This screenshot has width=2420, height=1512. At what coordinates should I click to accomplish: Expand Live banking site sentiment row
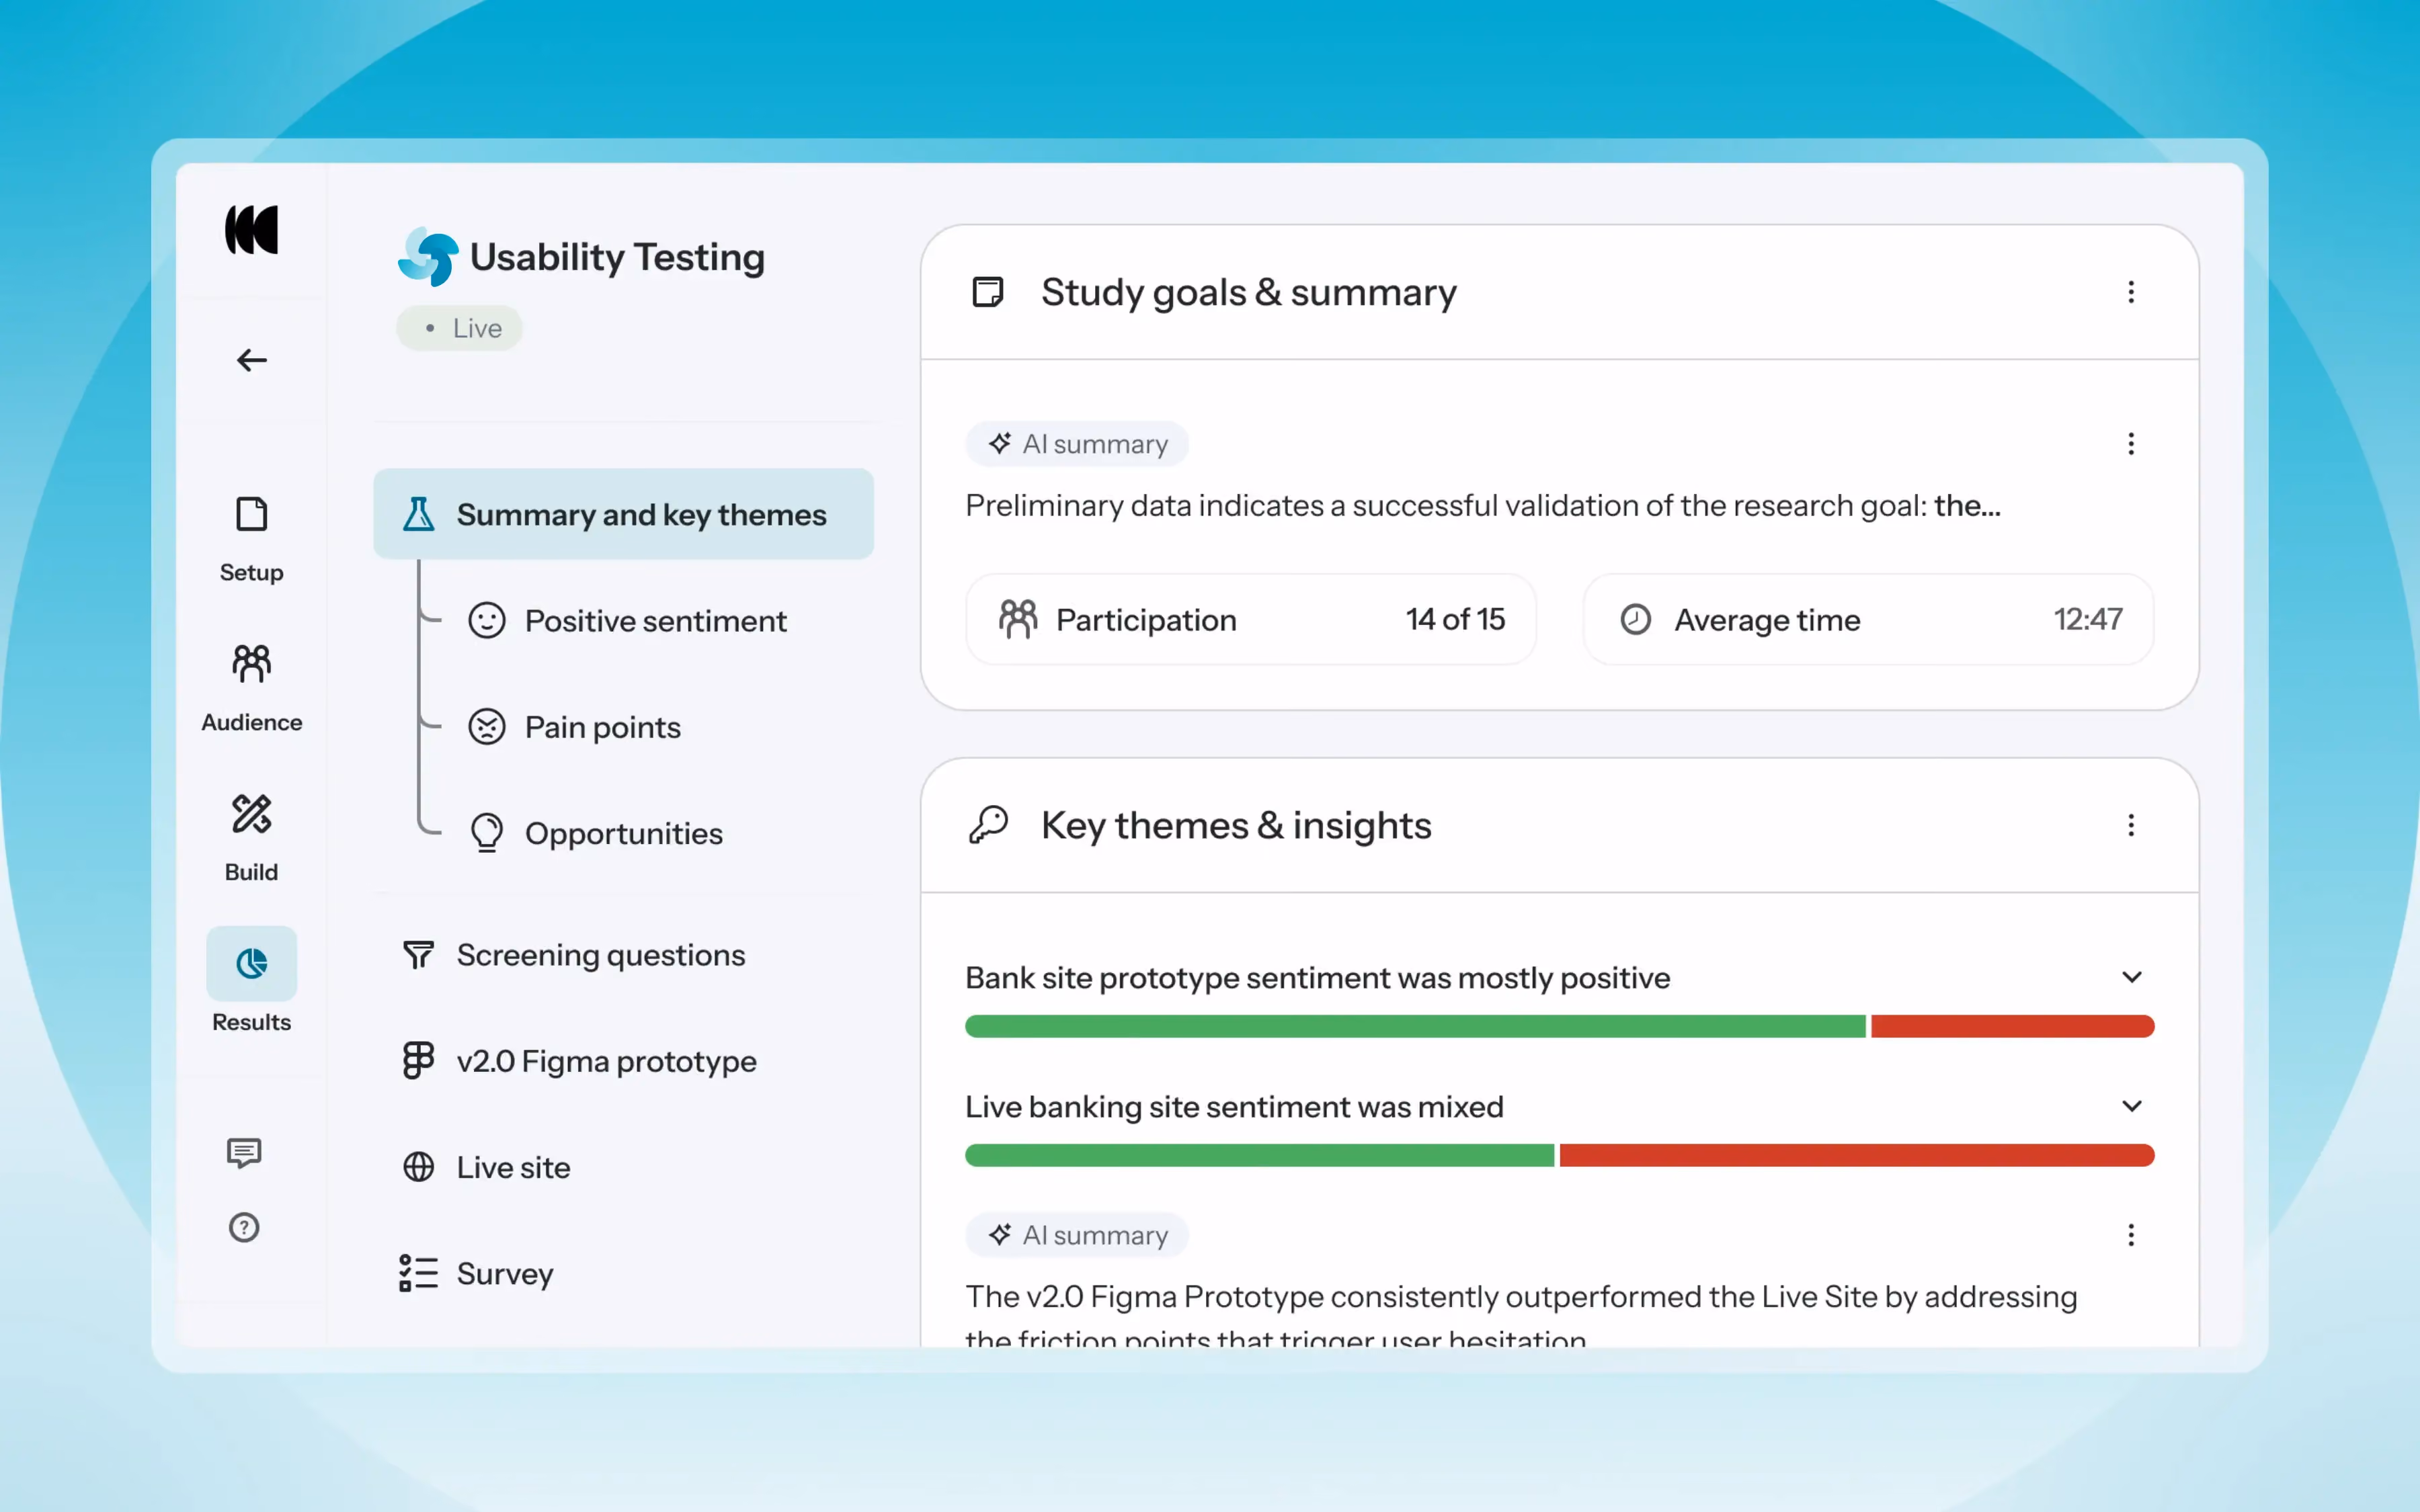[x=2132, y=1106]
